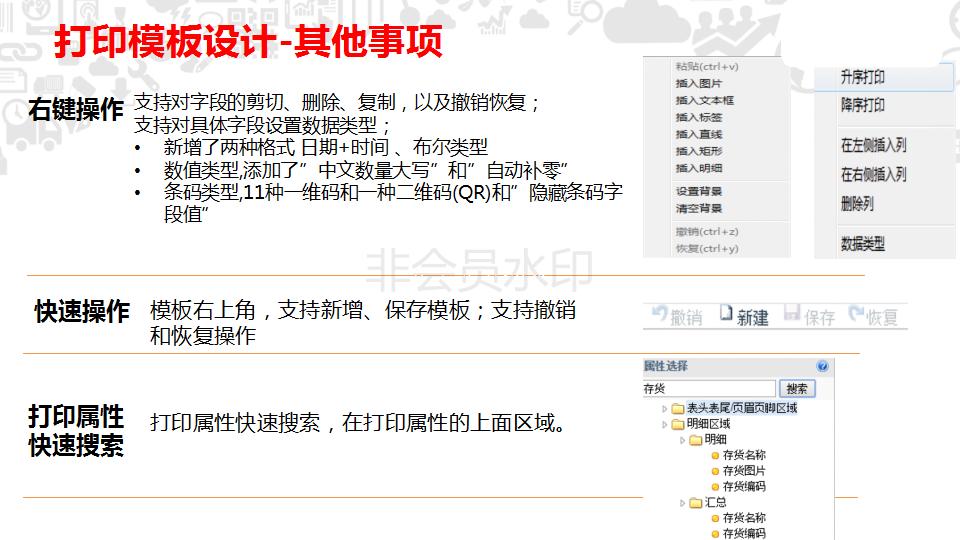The image size is (960, 540).
Task: Click the 打印属性 快速搜索 heading
Action: tap(76, 431)
